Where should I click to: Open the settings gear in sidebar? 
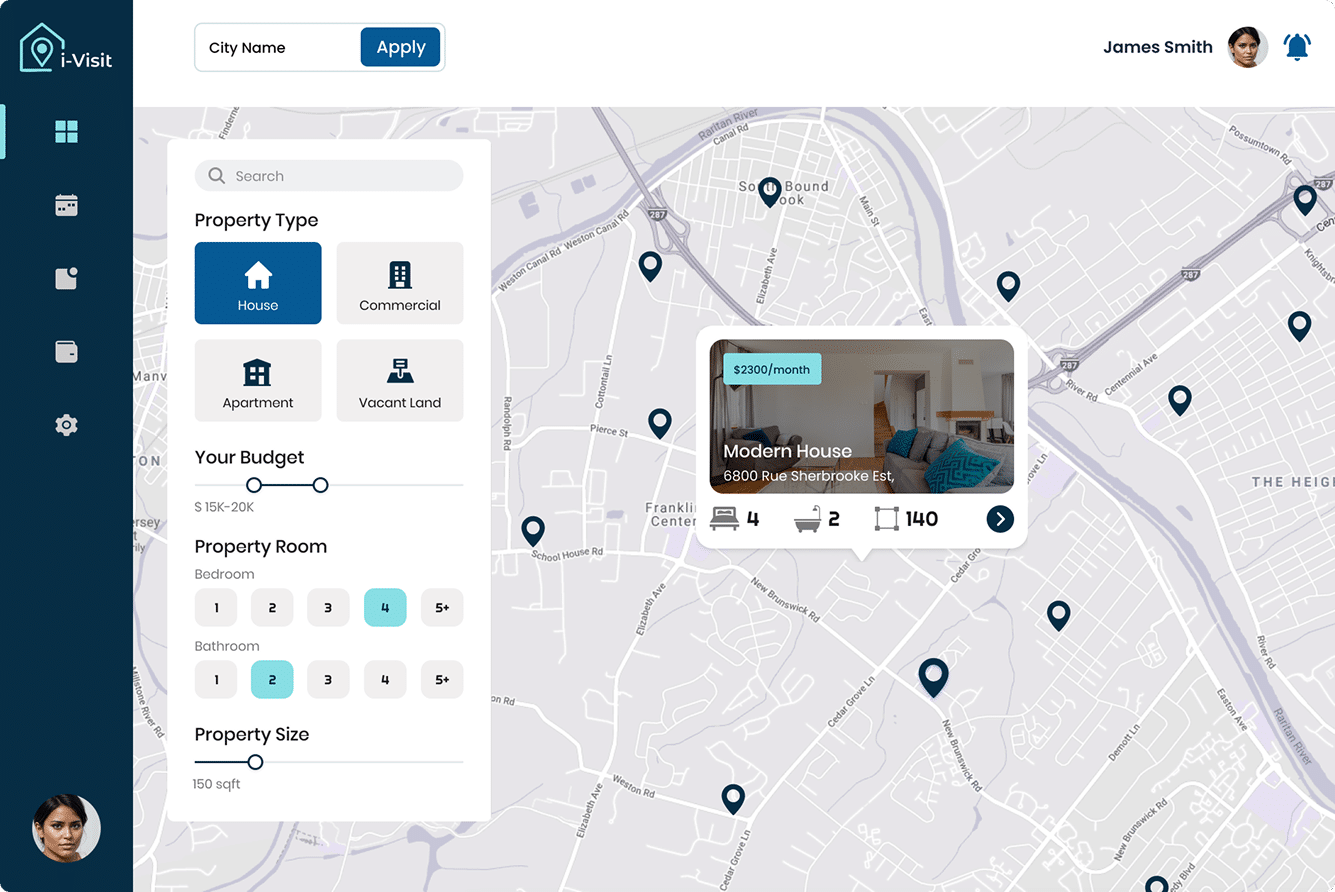pyautogui.click(x=67, y=425)
